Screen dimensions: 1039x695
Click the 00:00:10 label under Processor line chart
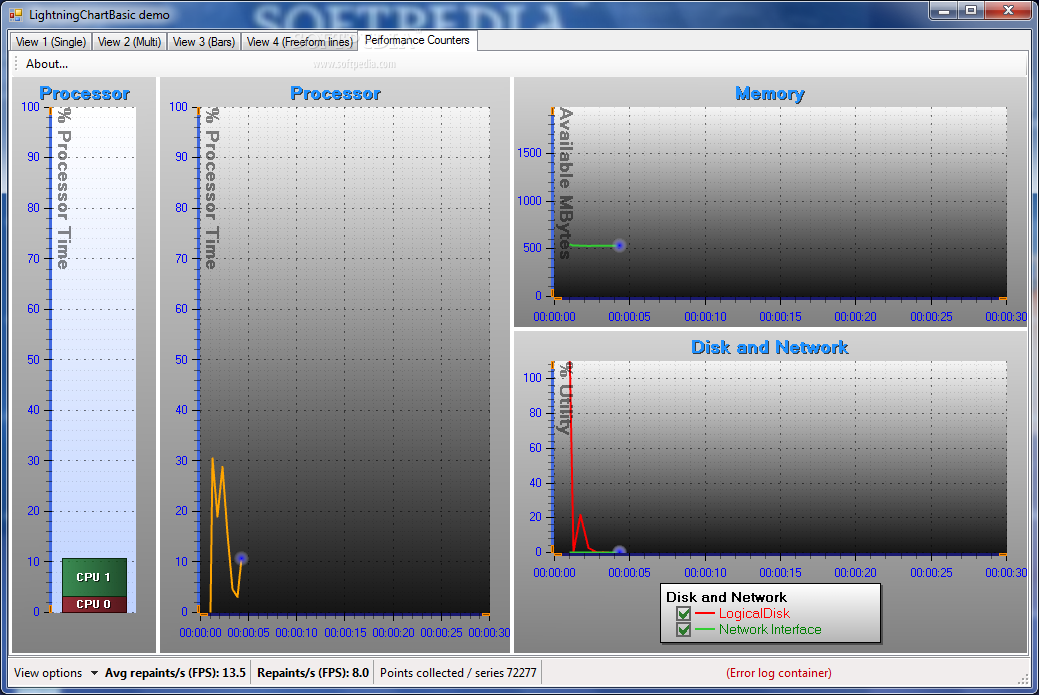click(297, 633)
